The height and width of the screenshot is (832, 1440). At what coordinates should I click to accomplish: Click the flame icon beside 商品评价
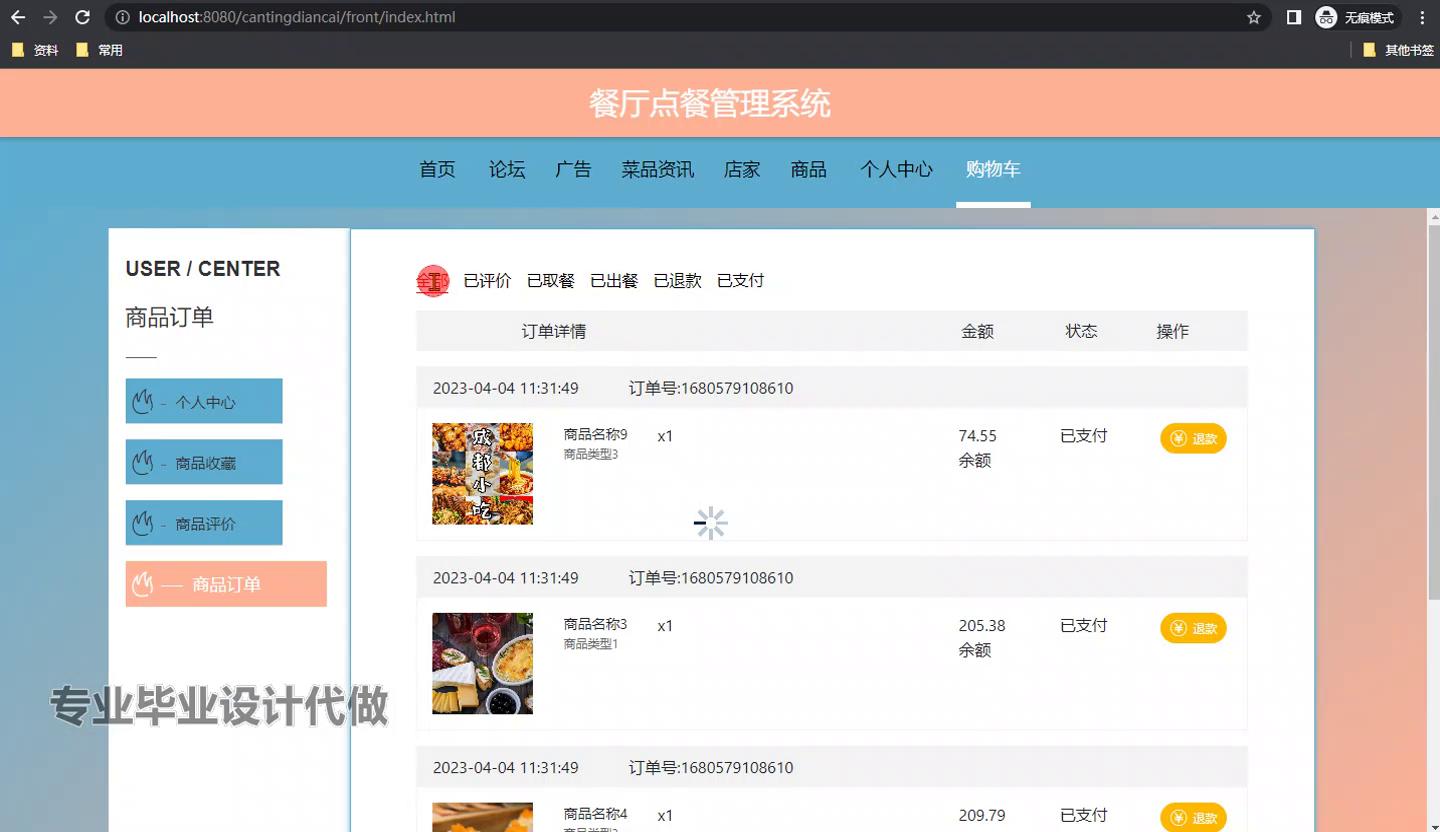pos(143,523)
